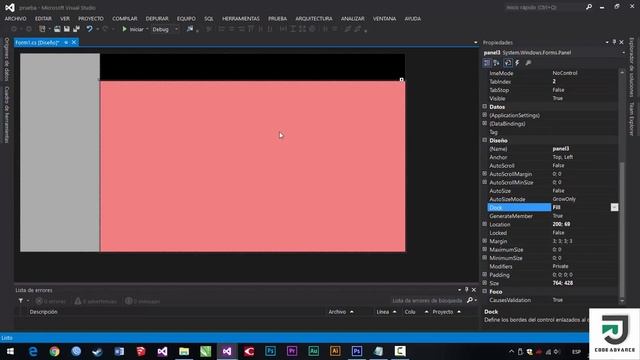Click the Save All toolbar icon
This screenshot has width=640, height=360.
(76, 29)
